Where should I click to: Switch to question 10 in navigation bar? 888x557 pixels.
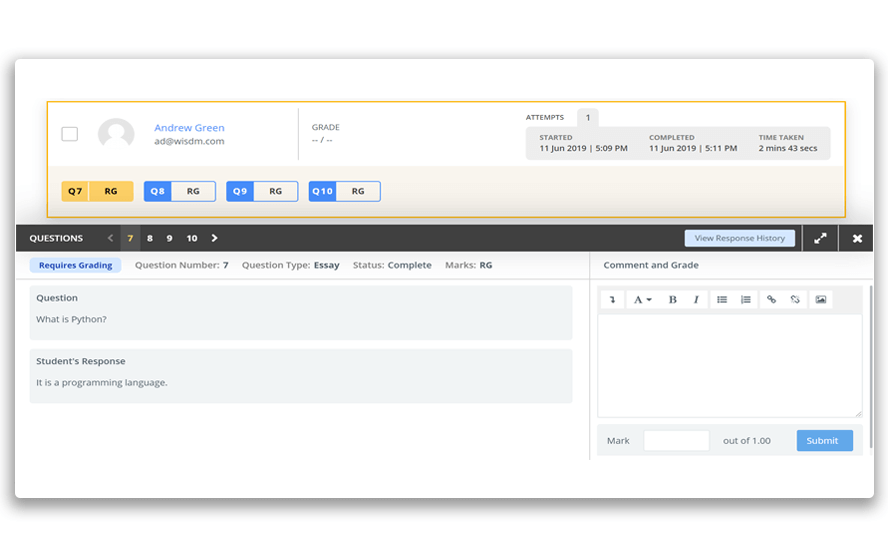191,238
